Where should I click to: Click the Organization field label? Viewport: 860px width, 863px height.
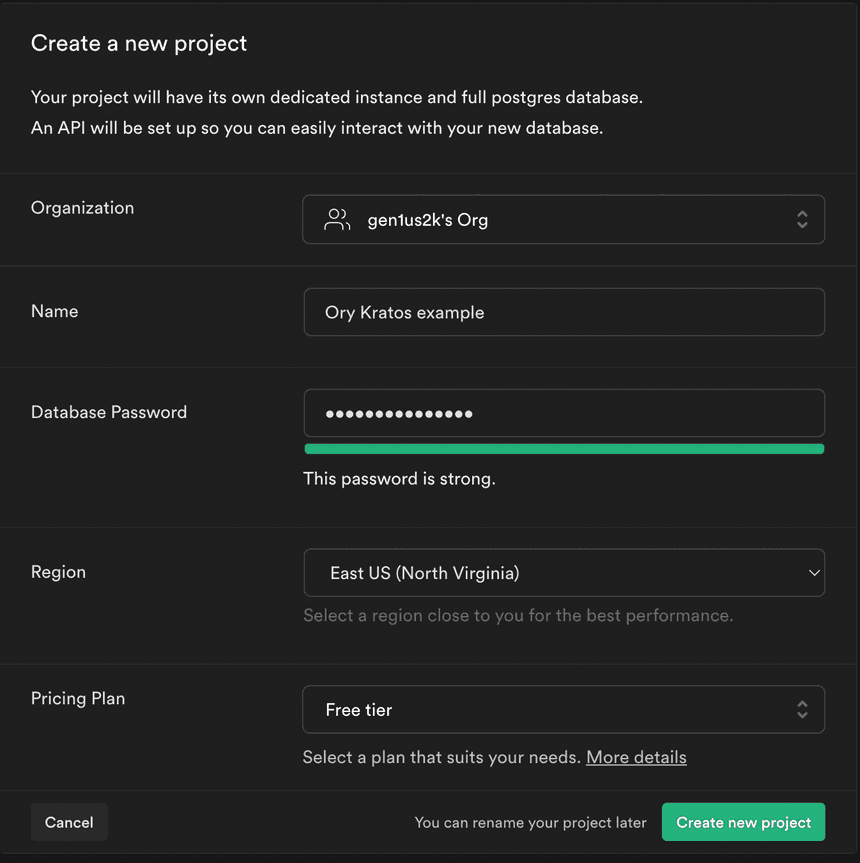82,208
